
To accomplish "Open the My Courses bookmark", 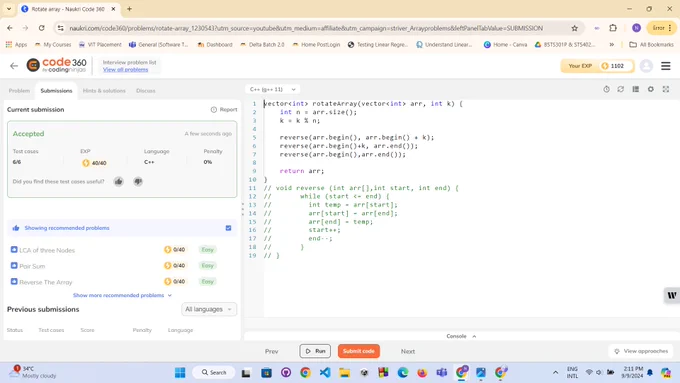I will coord(52,45).
